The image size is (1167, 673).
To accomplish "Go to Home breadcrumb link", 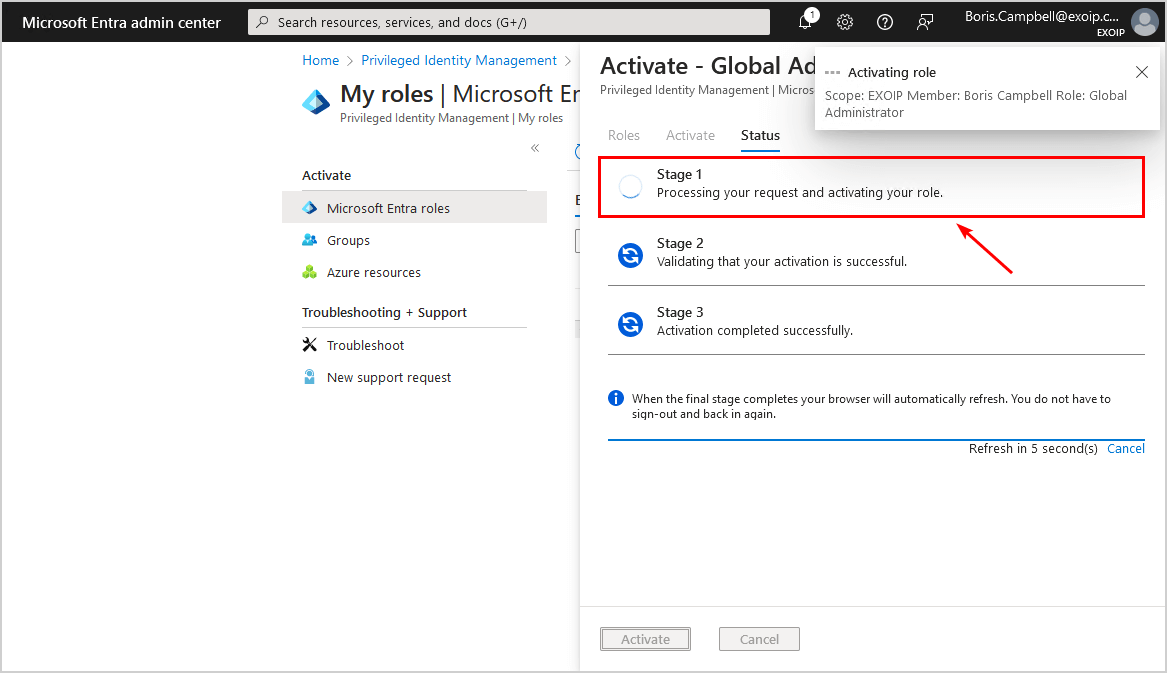I will pyautogui.click(x=320, y=60).
